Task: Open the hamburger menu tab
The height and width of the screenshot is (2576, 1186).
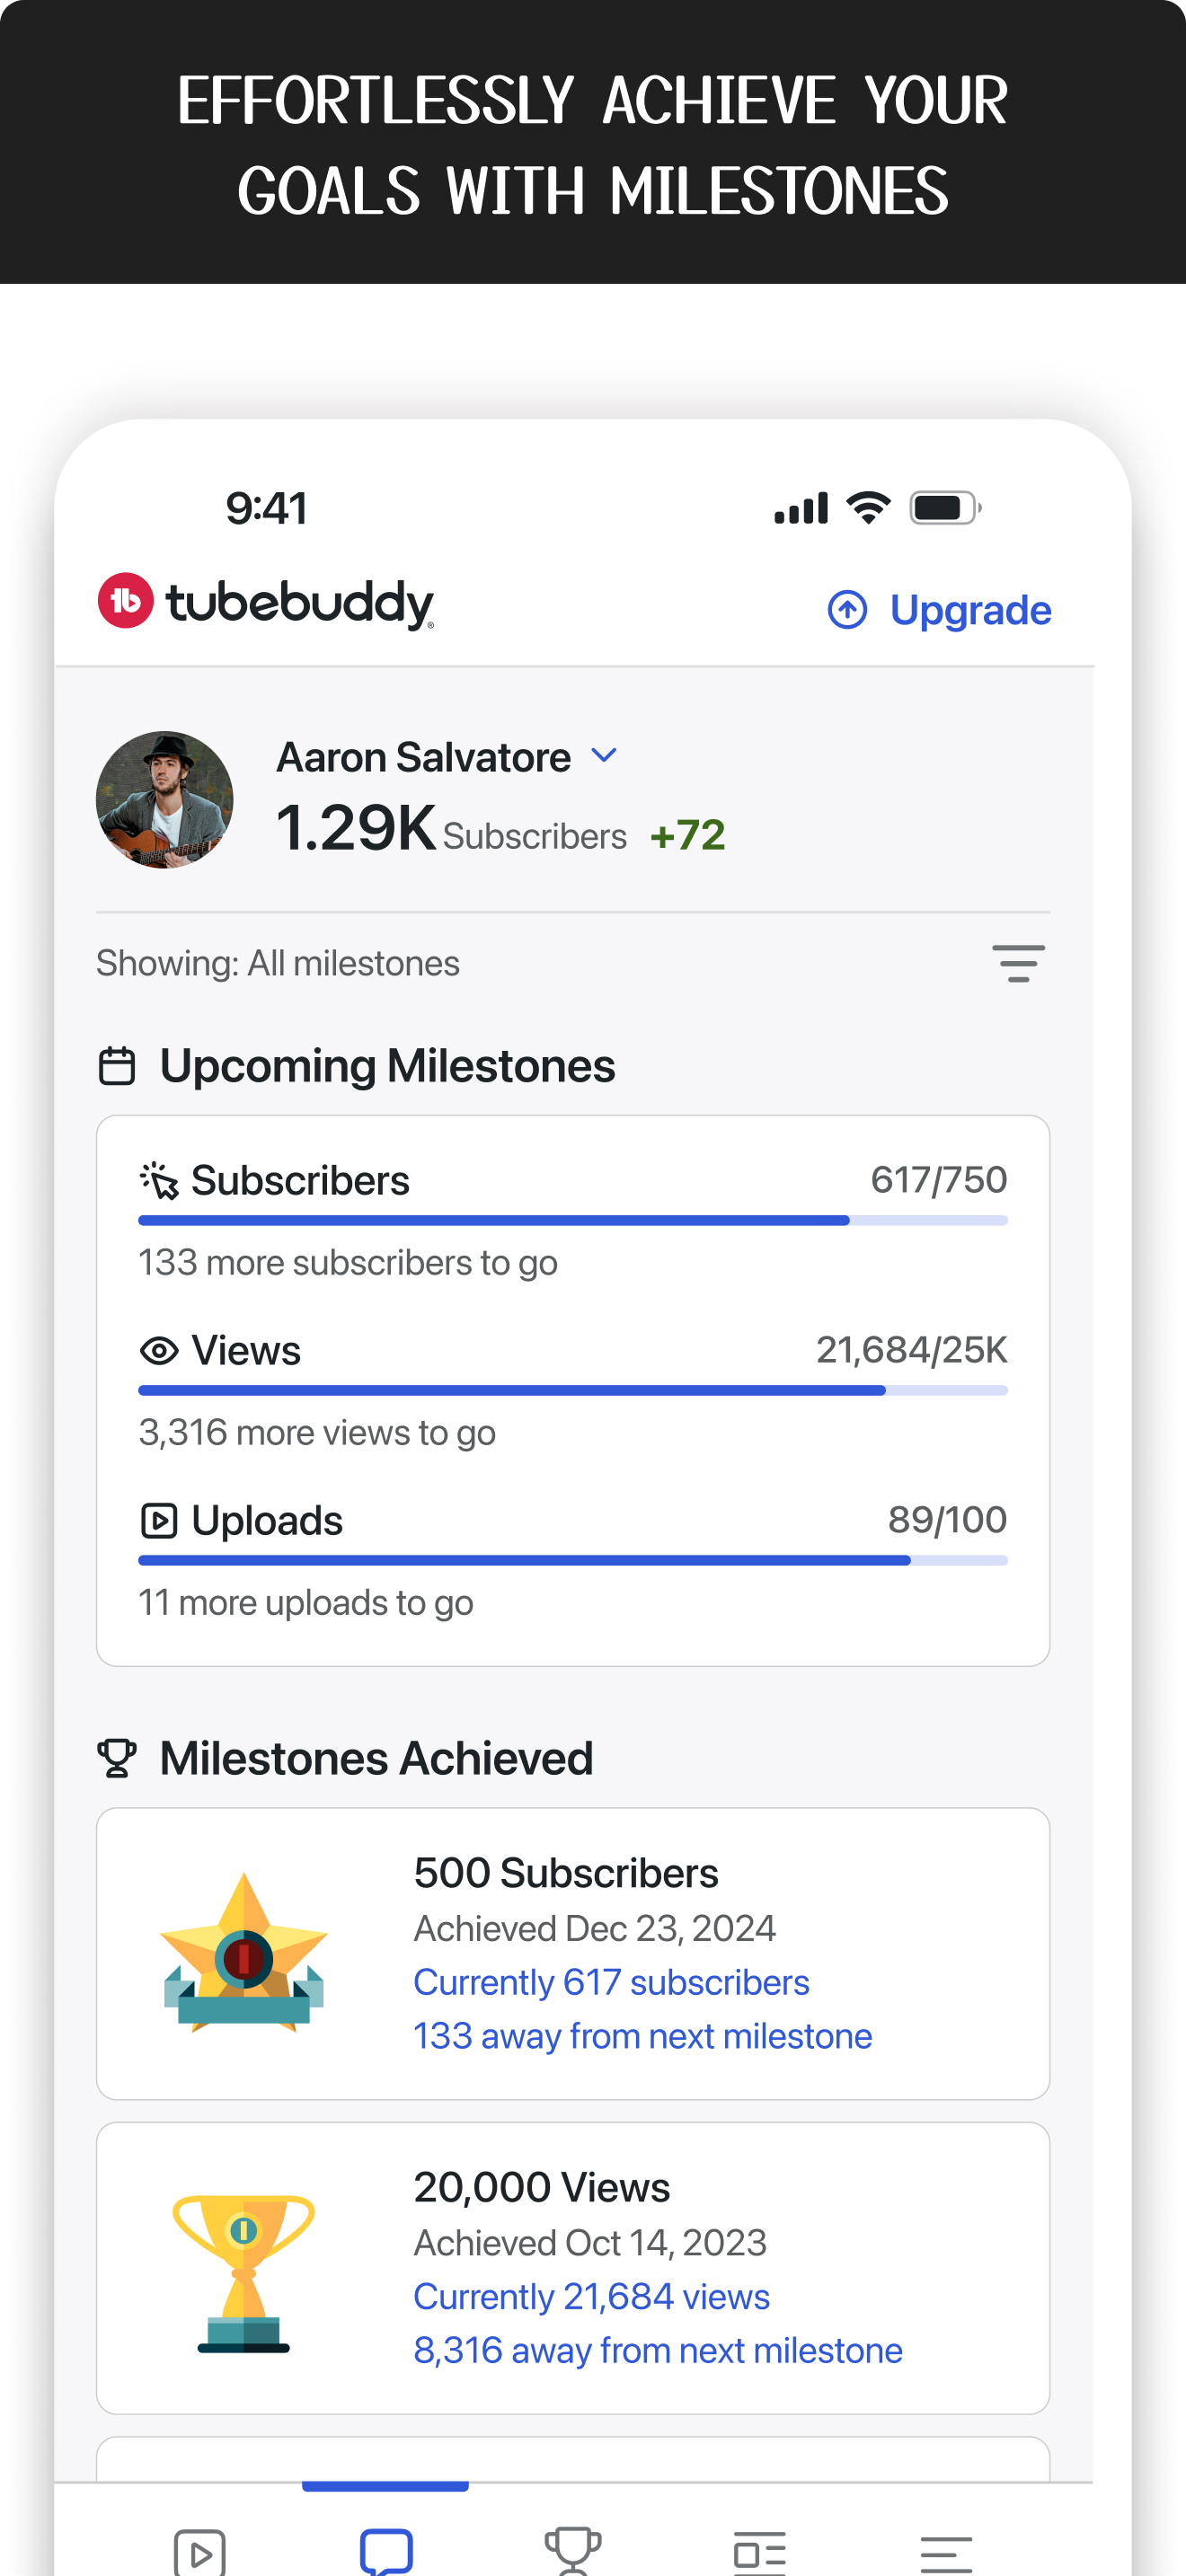Action: (x=946, y=2554)
